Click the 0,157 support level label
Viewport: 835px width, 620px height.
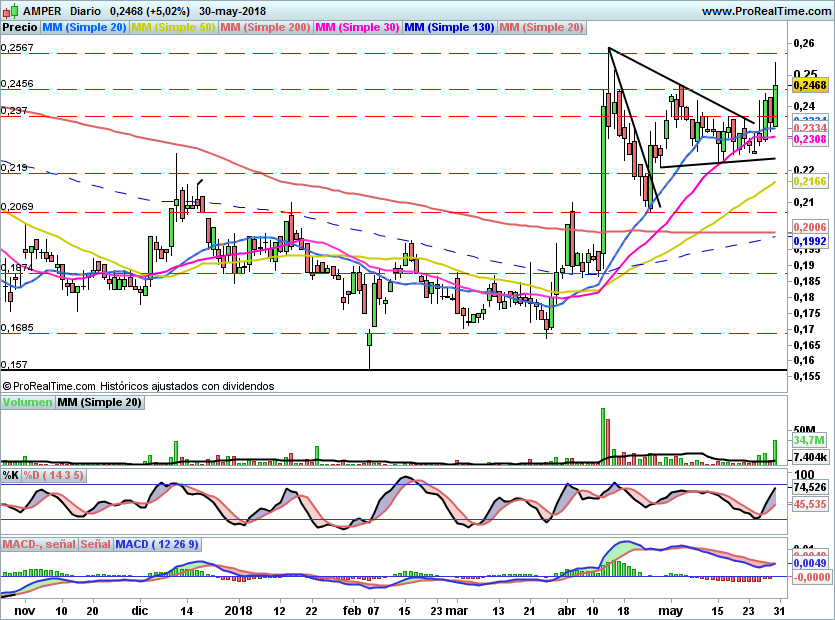[14, 365]
